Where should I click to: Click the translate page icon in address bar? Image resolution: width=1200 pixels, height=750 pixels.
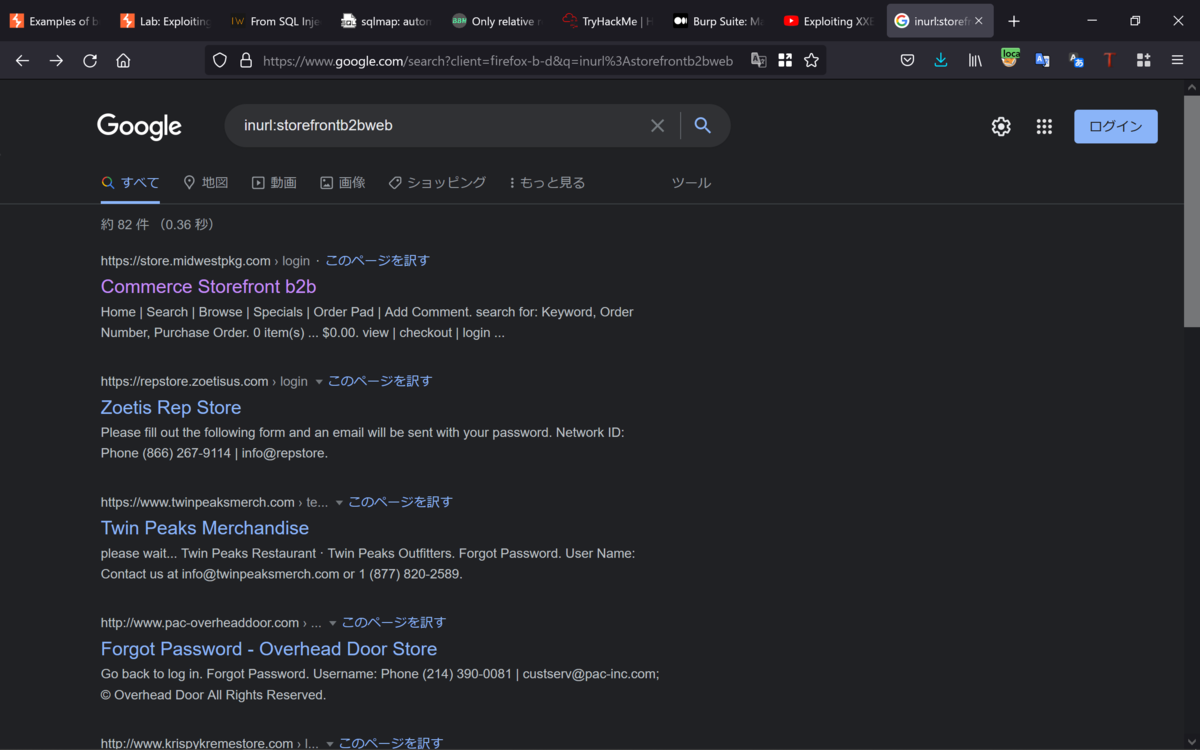tap(759, 61)
